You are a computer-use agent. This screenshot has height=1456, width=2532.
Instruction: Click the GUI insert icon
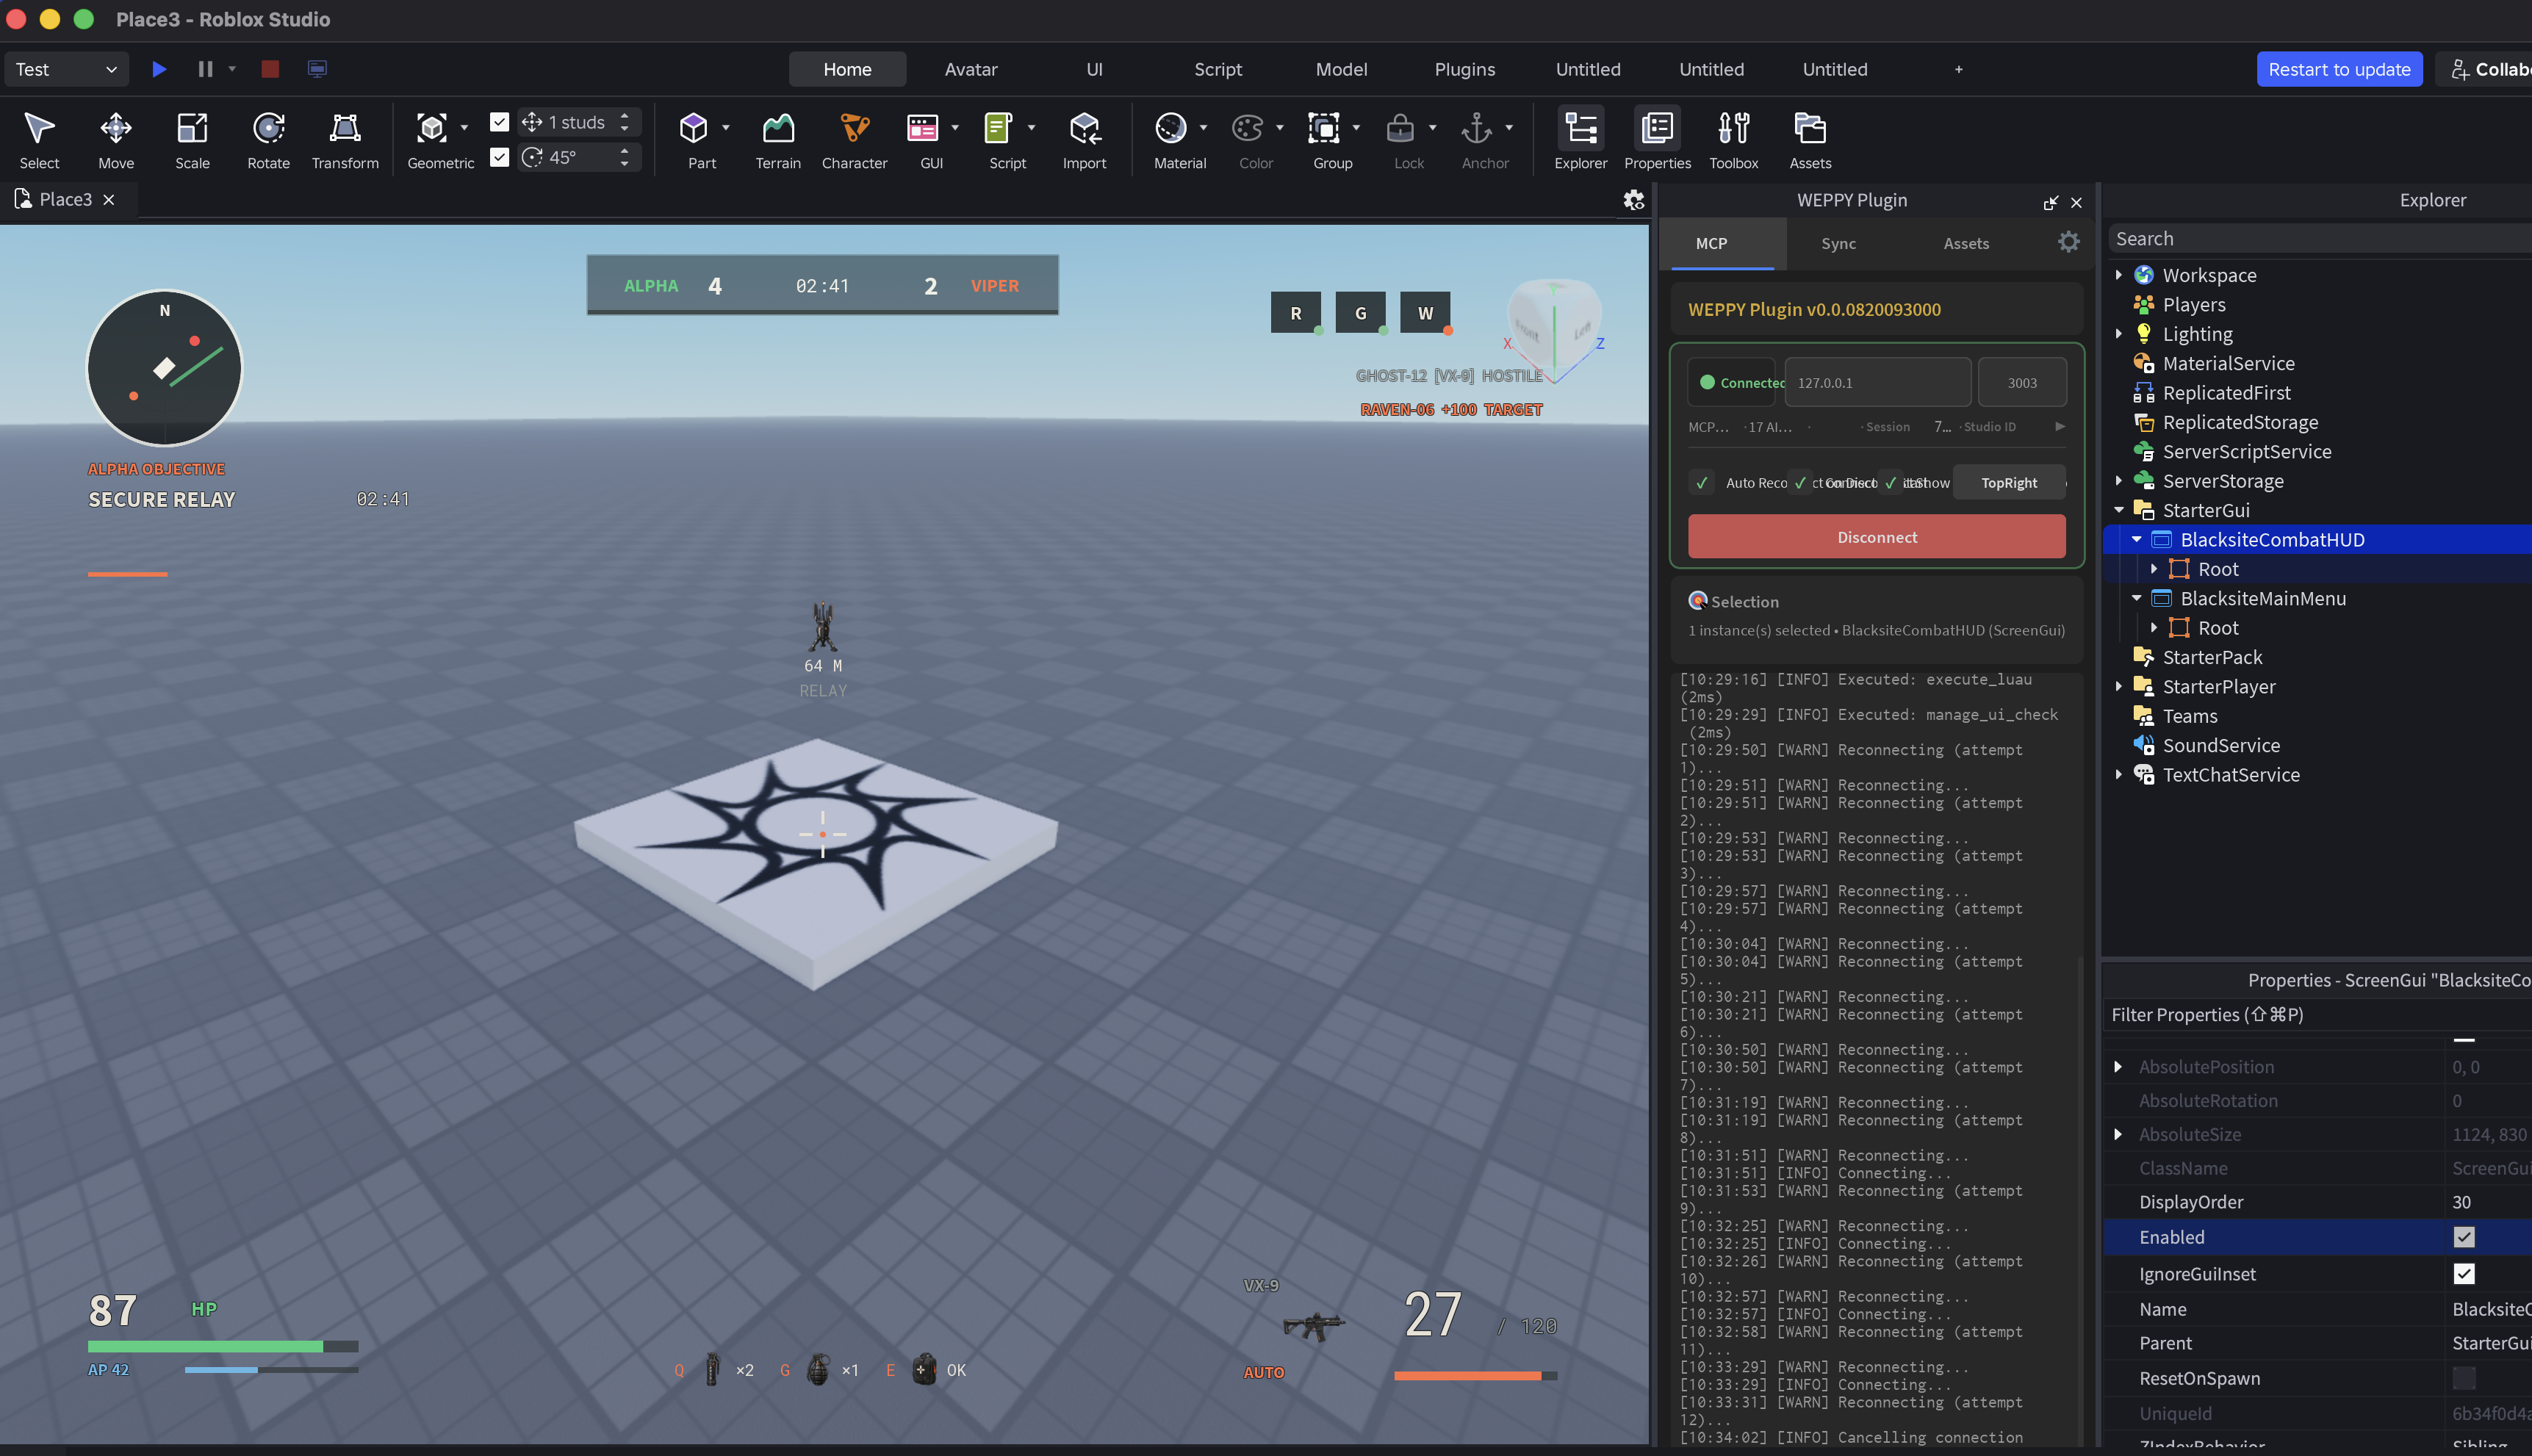coord(922,128)
